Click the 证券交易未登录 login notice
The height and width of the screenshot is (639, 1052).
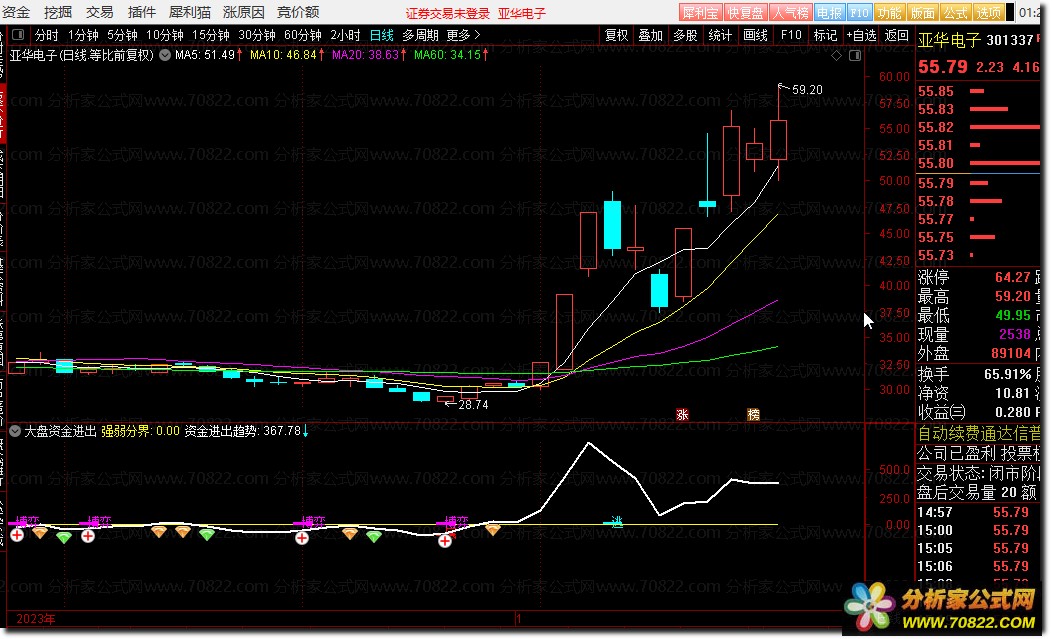click(x=448, y=13)
